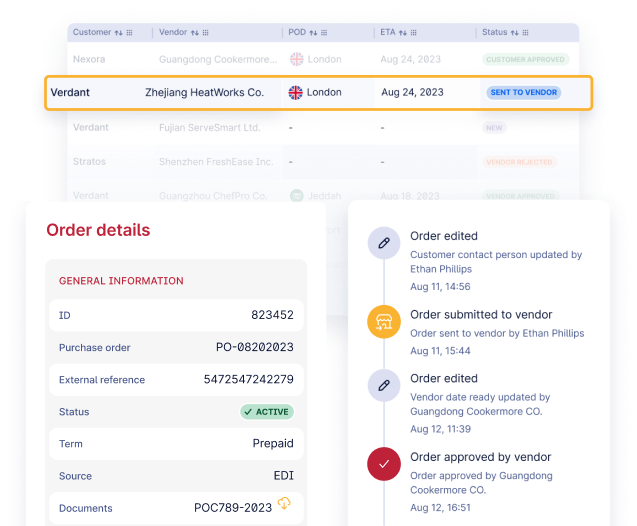Screen dimensions: 637x526
Task: Sort table by ETA column arrows
Action: [x=403, y=33]
